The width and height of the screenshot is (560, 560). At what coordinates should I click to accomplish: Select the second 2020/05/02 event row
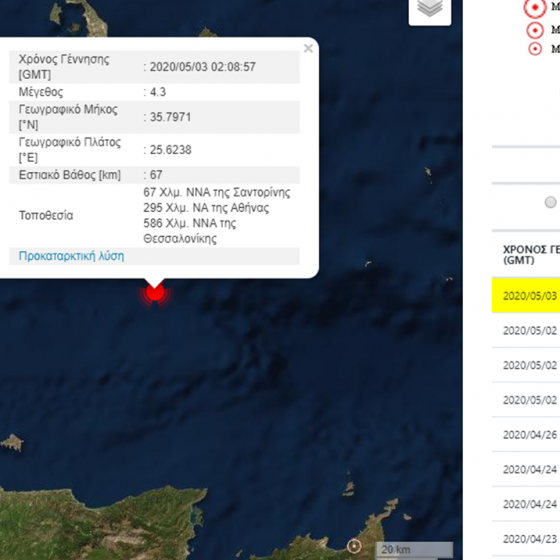tap(526, 365)
